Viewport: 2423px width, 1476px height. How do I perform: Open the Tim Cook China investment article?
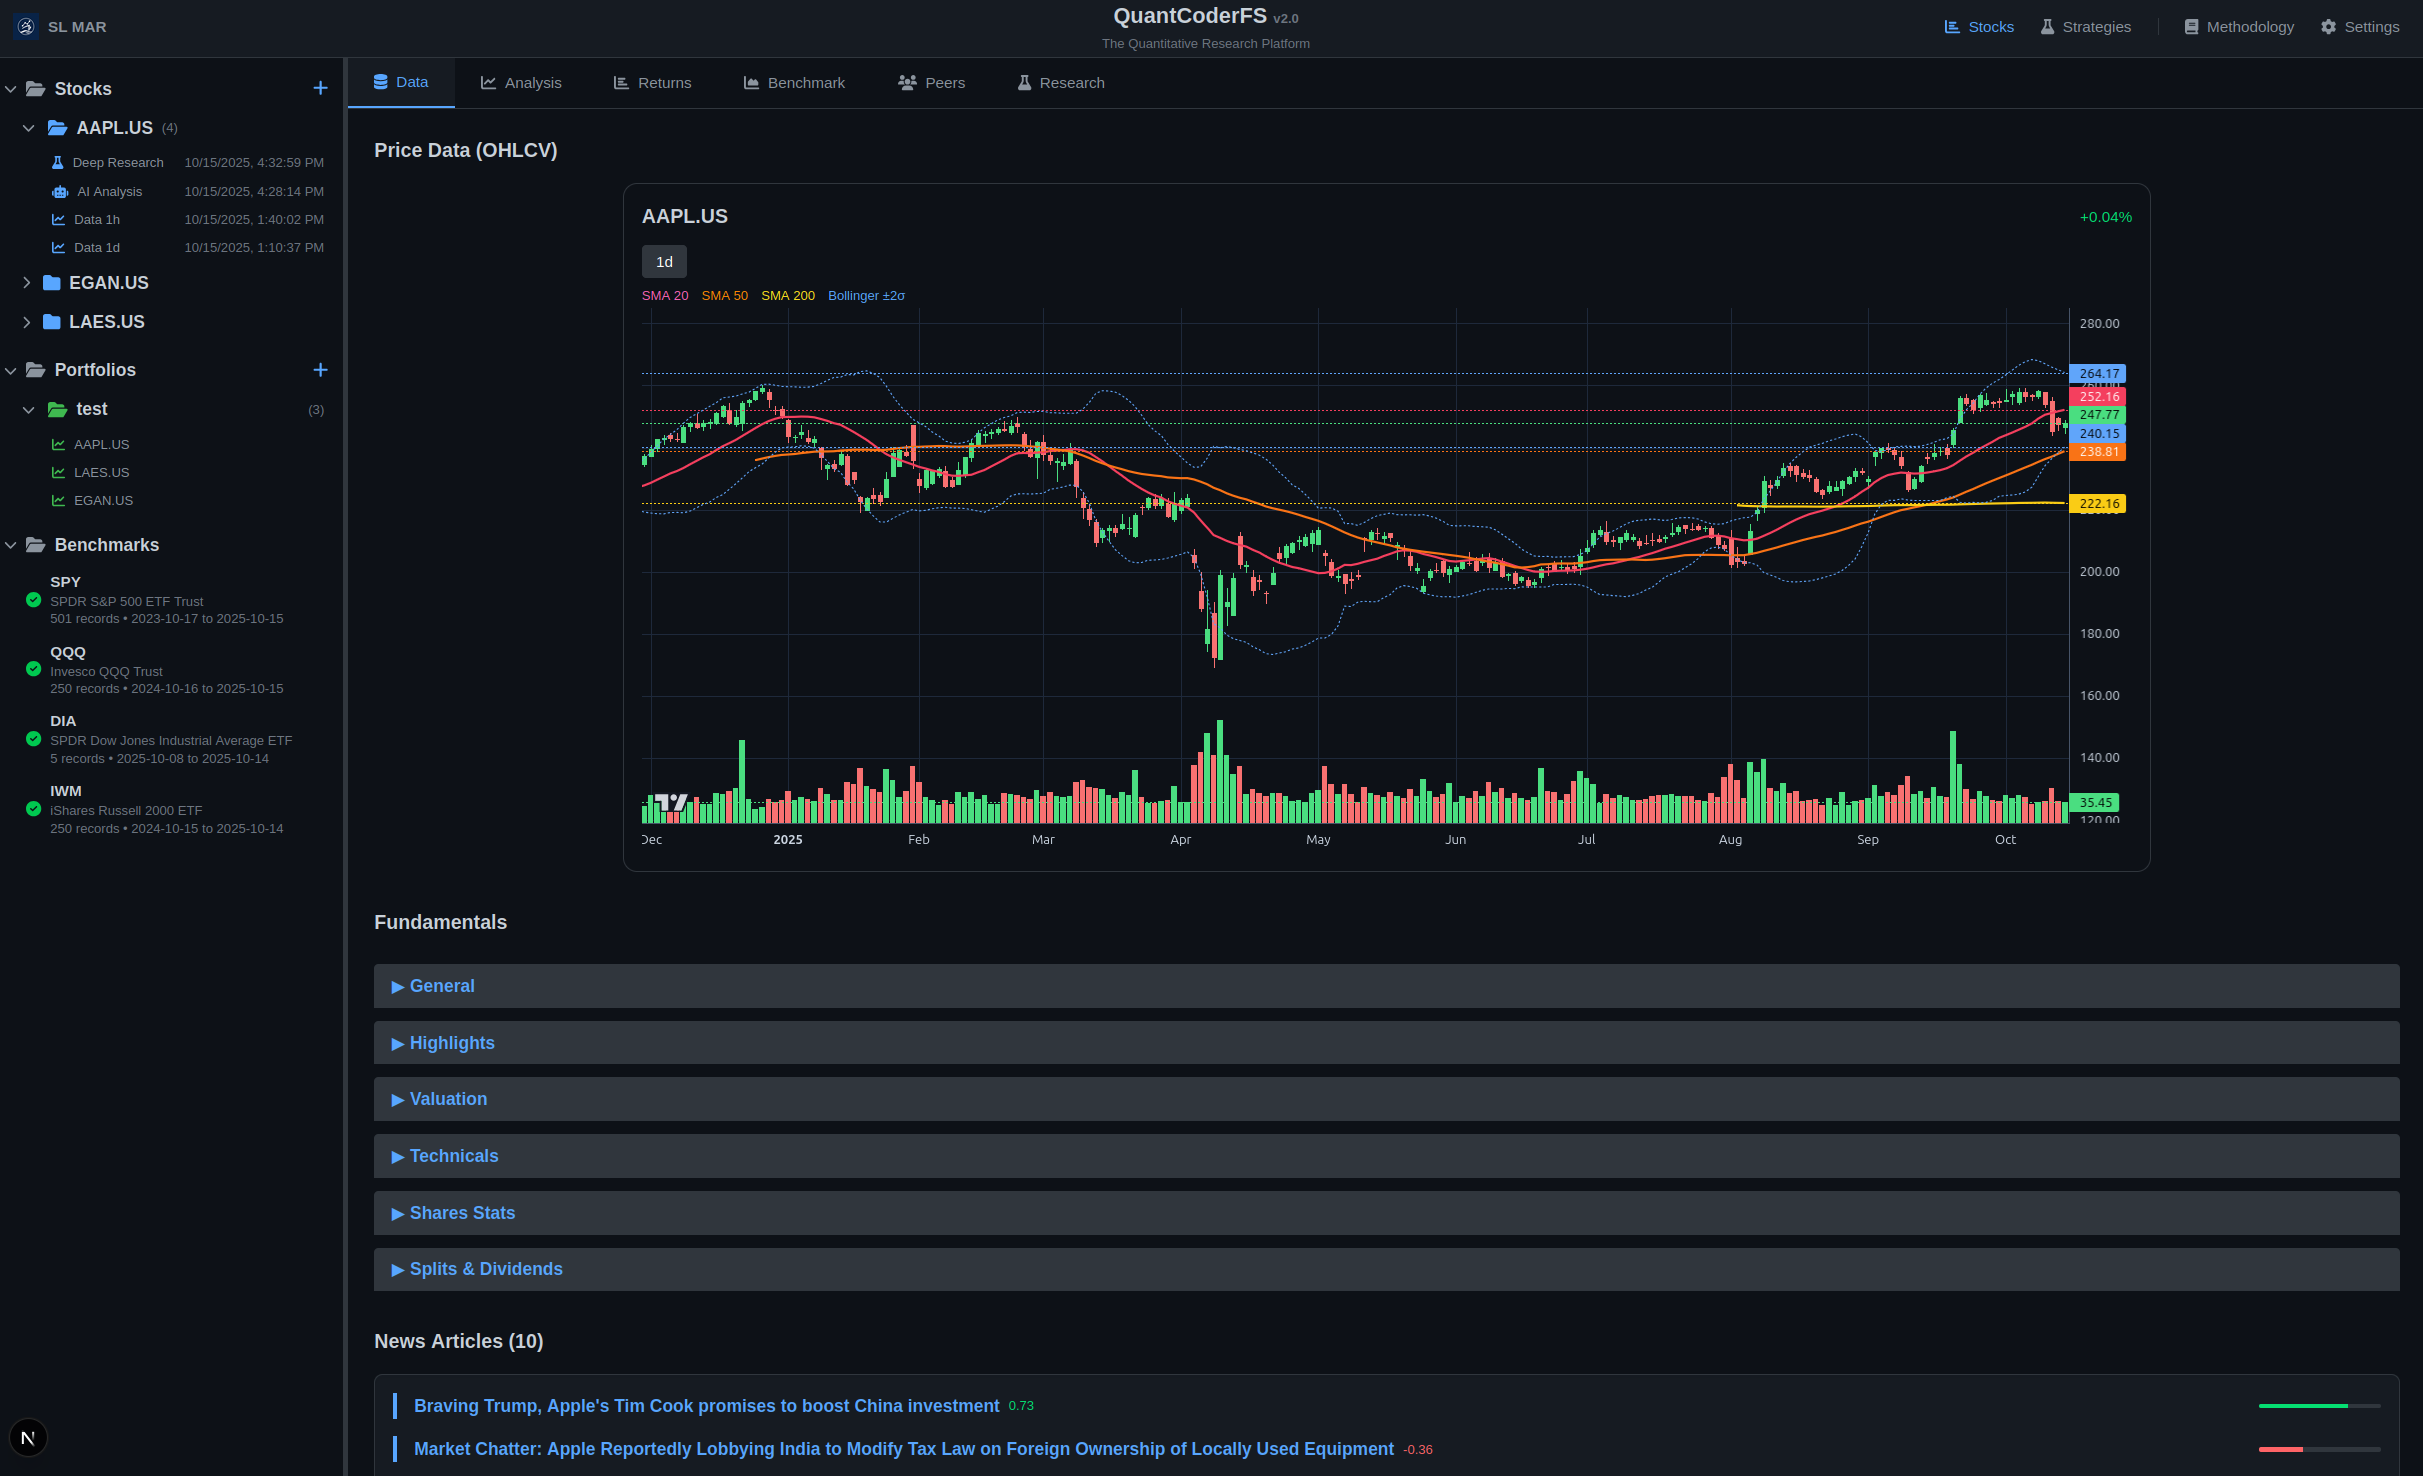705,1405
